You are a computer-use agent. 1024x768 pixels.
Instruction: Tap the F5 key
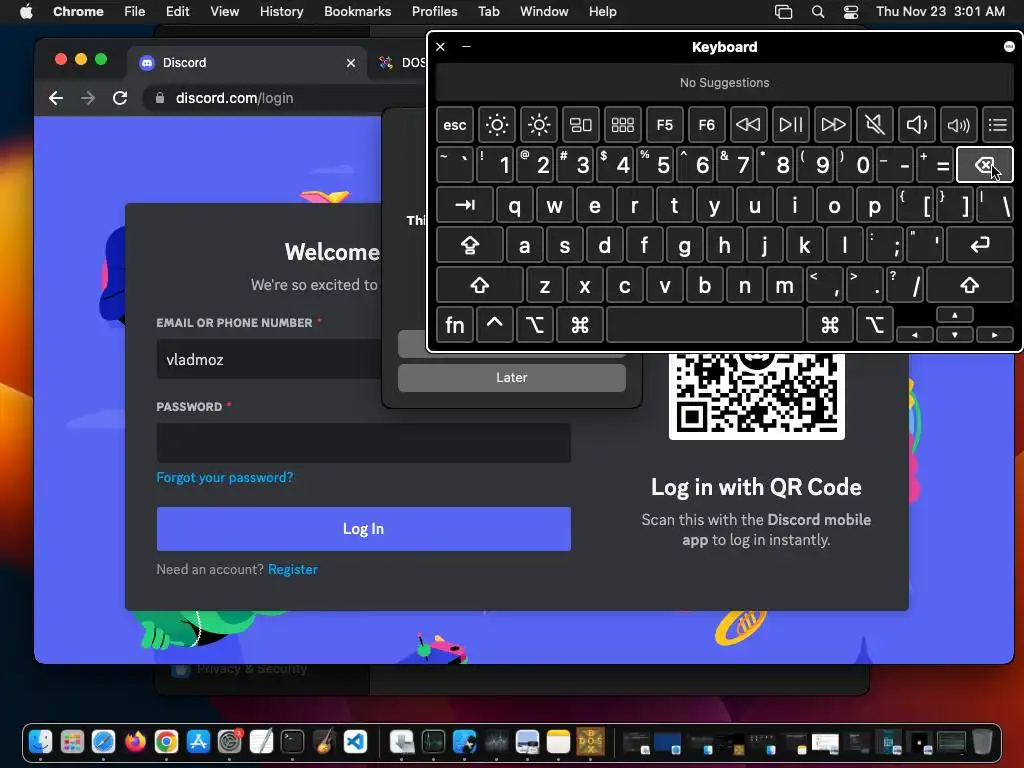[664, 125]
